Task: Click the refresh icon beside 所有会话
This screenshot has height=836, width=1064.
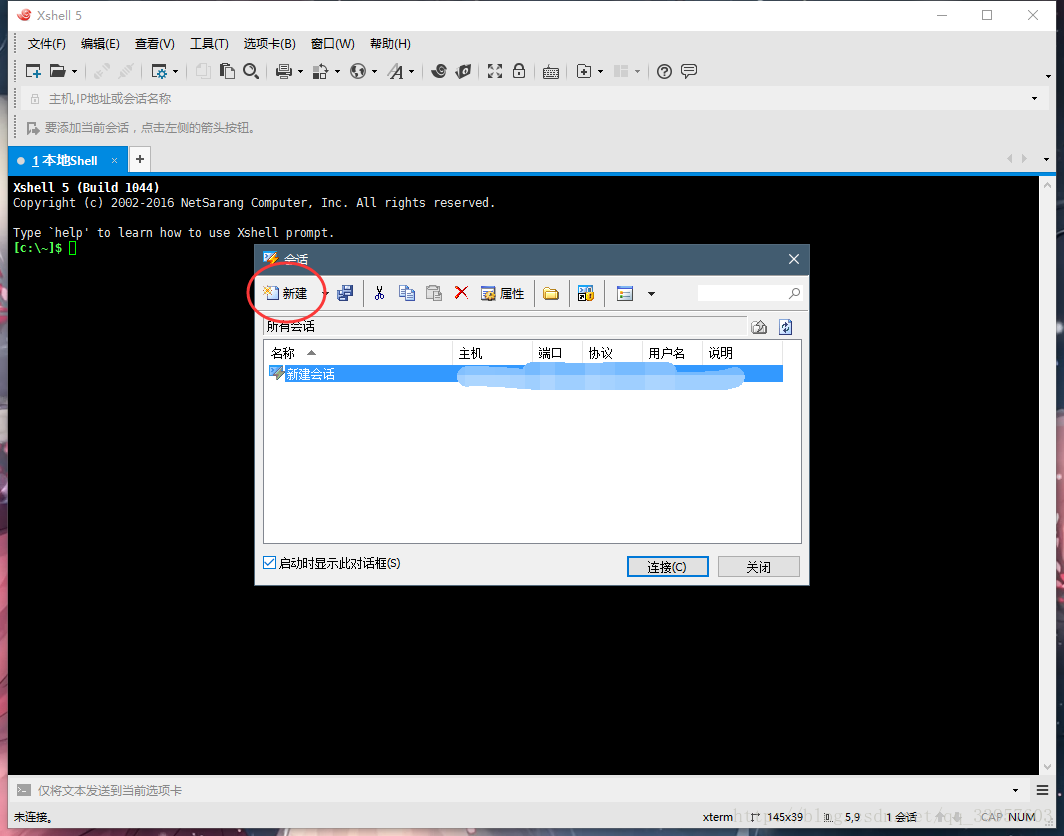Action: pyautogui.click(x=786, y=327)
